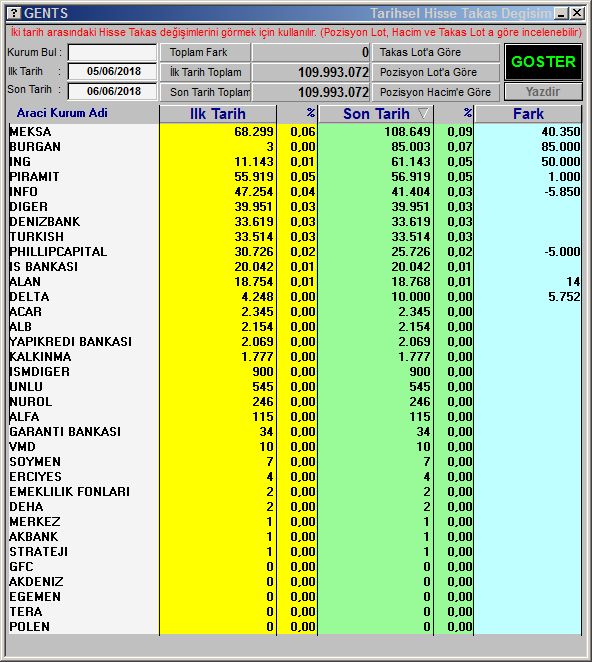Click the Toplam Fark label button
The width and height of the screenshot is (592, 662).
pos(205,52)
